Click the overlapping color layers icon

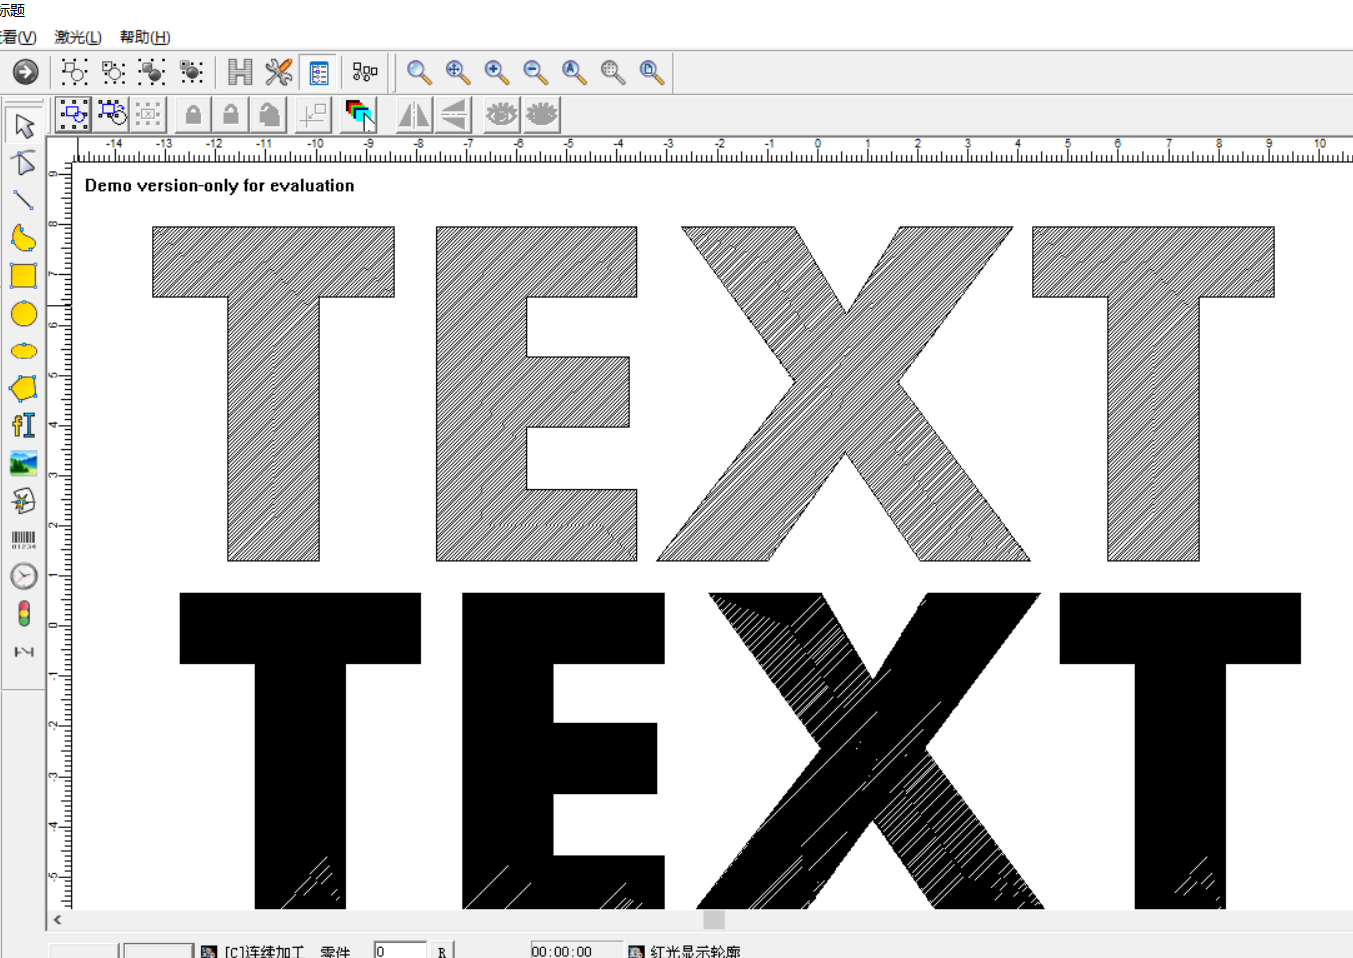359,115
